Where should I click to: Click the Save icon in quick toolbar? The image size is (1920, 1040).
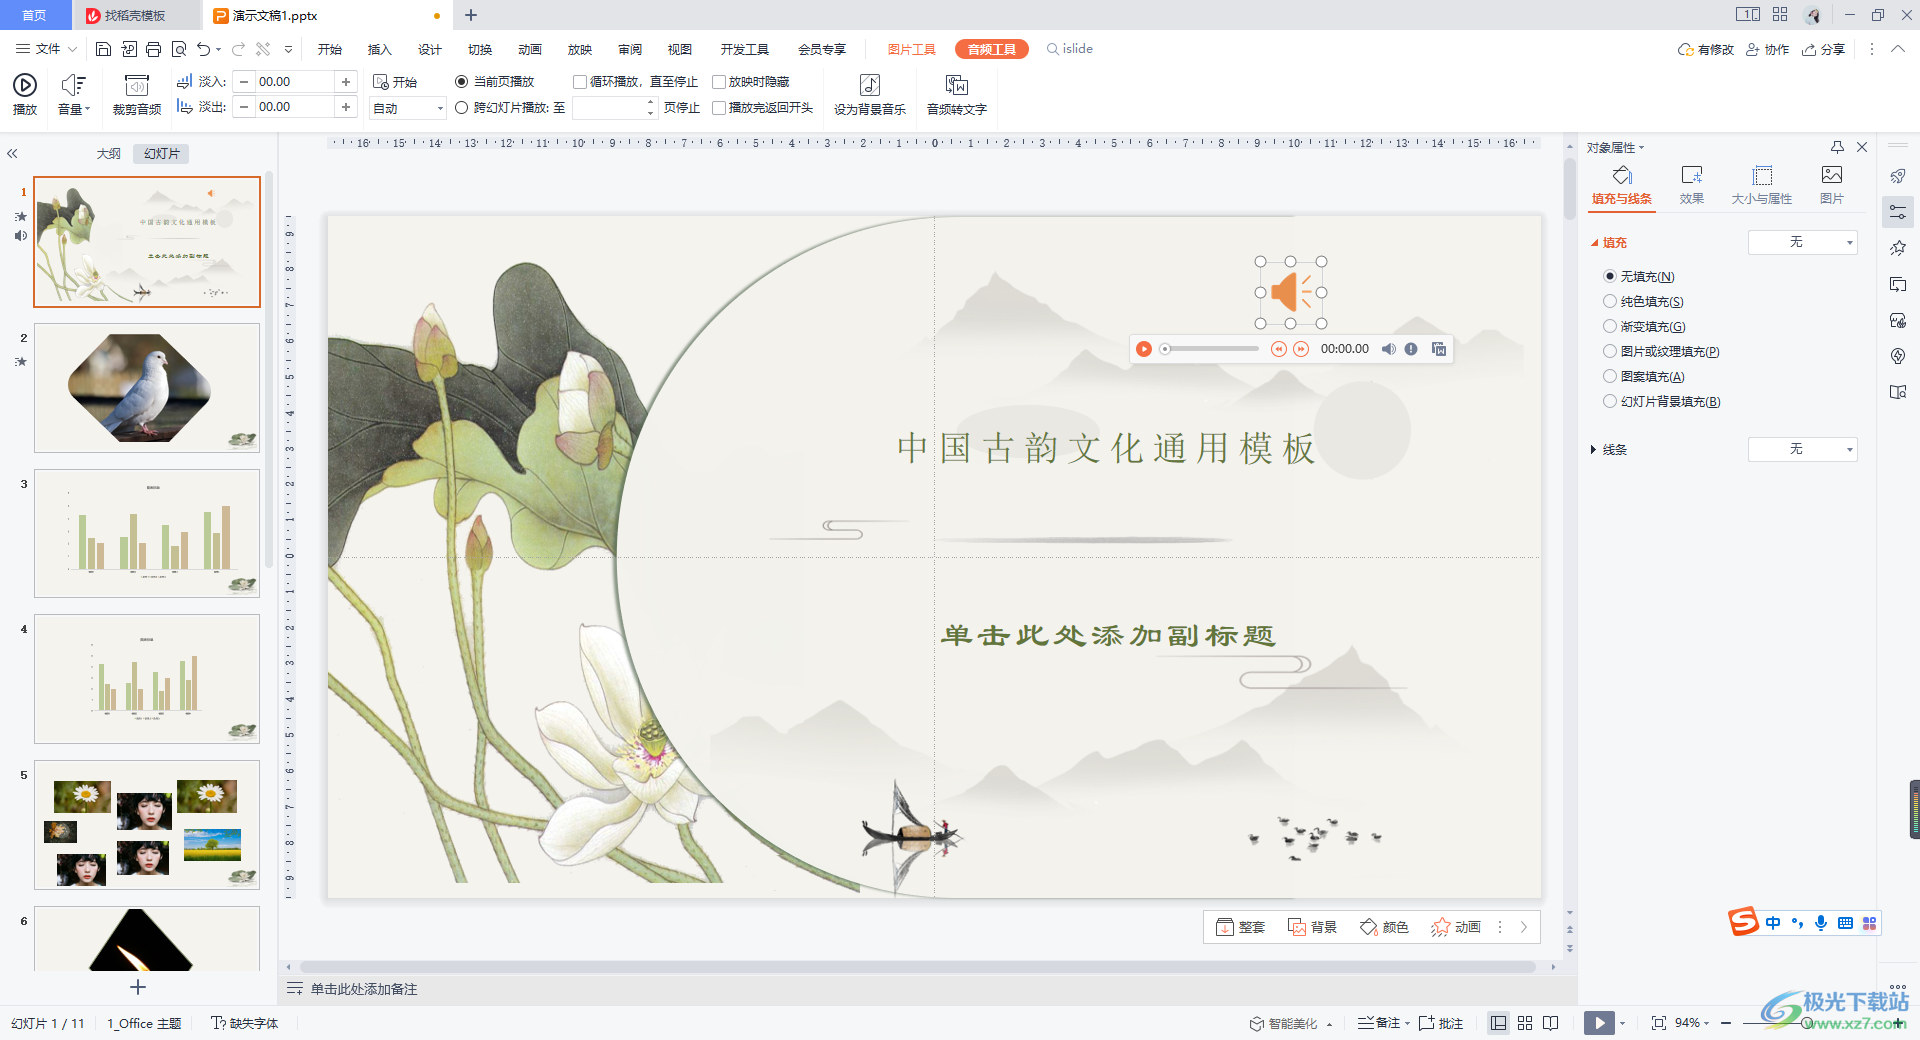click(x=103, y=49)
